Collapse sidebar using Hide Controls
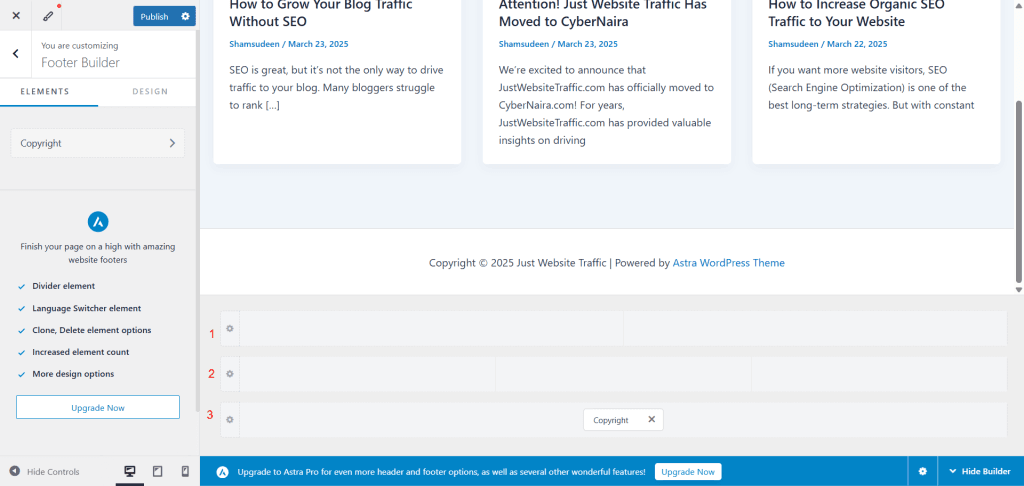 45,471
